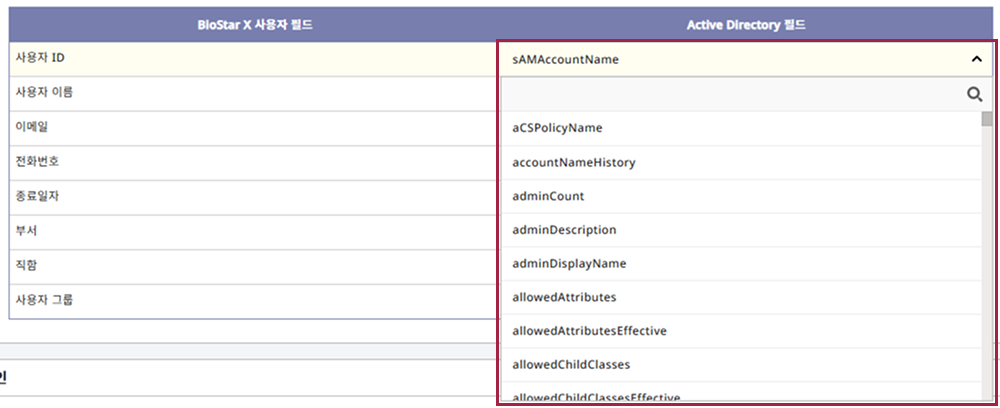This screenshot has width=1000, height=408.
Task: Select the 사용자 이름 field row
Action: 250,93
